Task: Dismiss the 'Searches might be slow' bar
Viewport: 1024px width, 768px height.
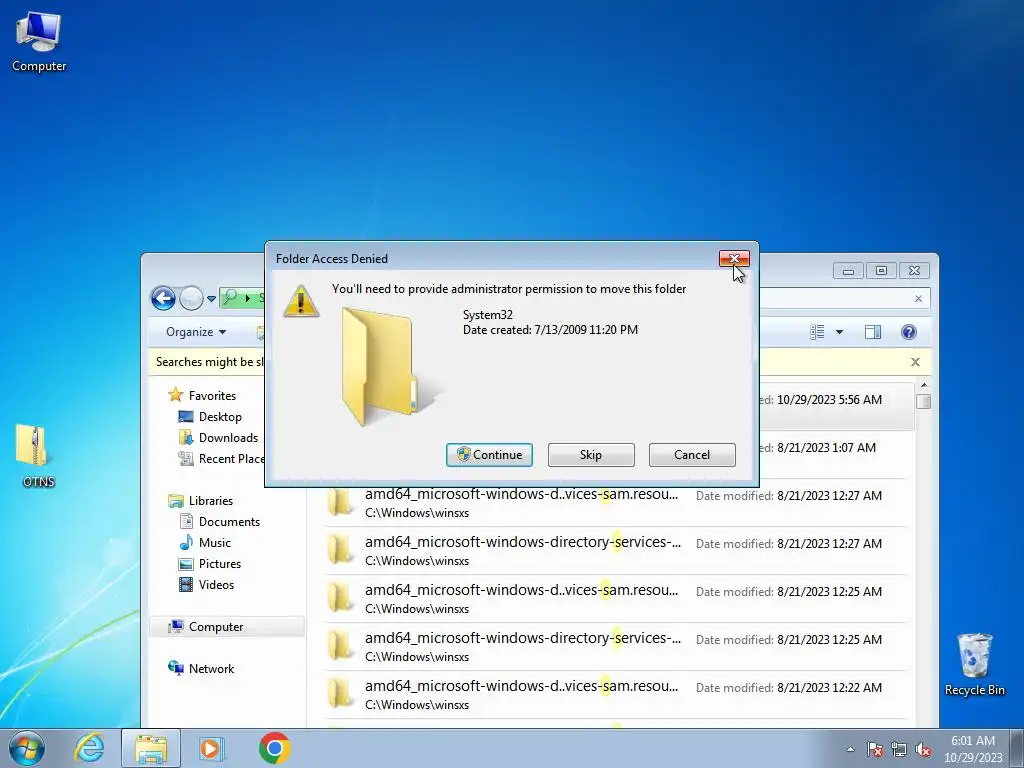Action: pos(915,362)
